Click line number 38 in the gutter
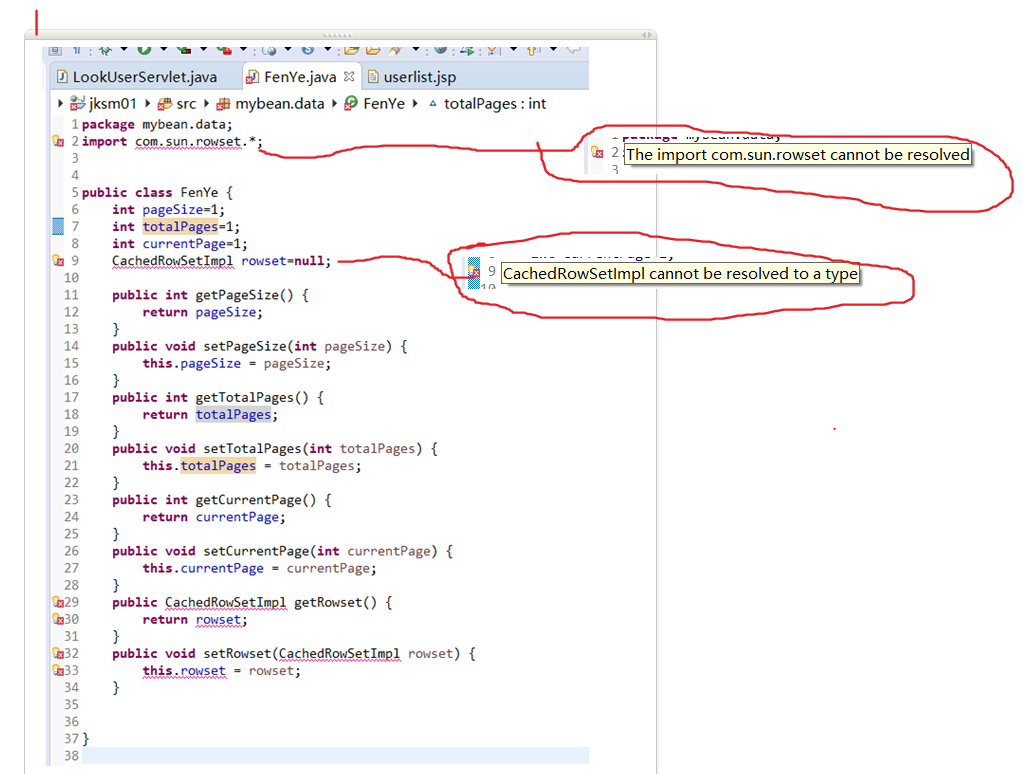Screen dimensions: 1023x774 (71, 756)
